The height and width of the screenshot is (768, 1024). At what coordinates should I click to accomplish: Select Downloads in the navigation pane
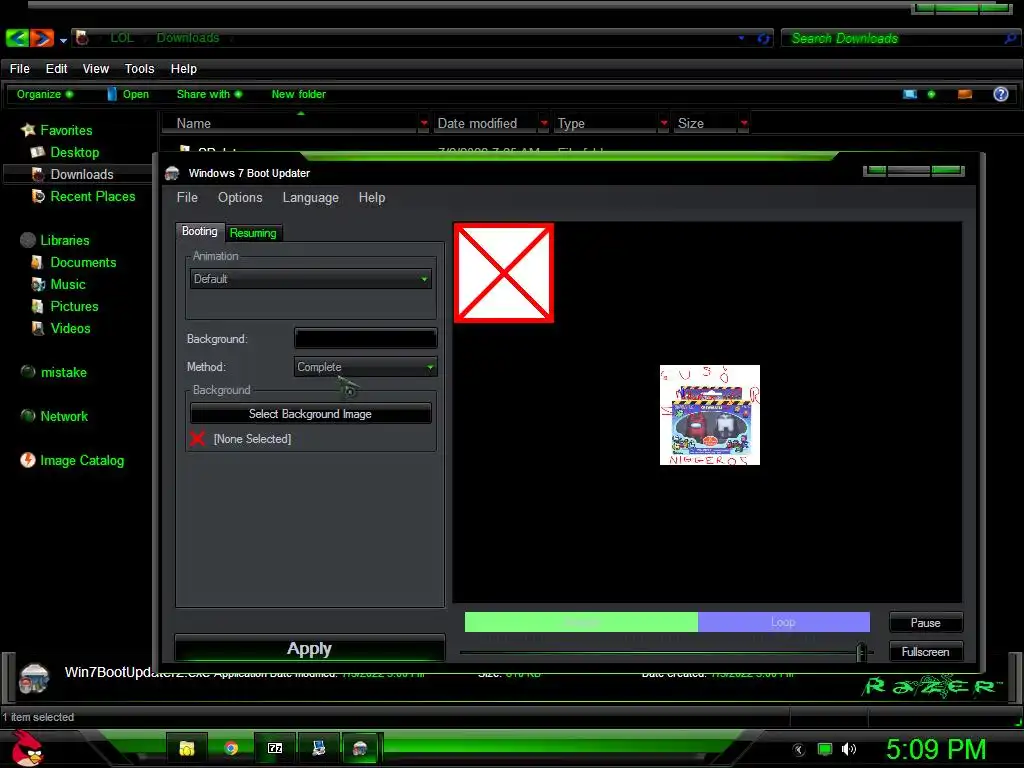[x=82, y=174]
